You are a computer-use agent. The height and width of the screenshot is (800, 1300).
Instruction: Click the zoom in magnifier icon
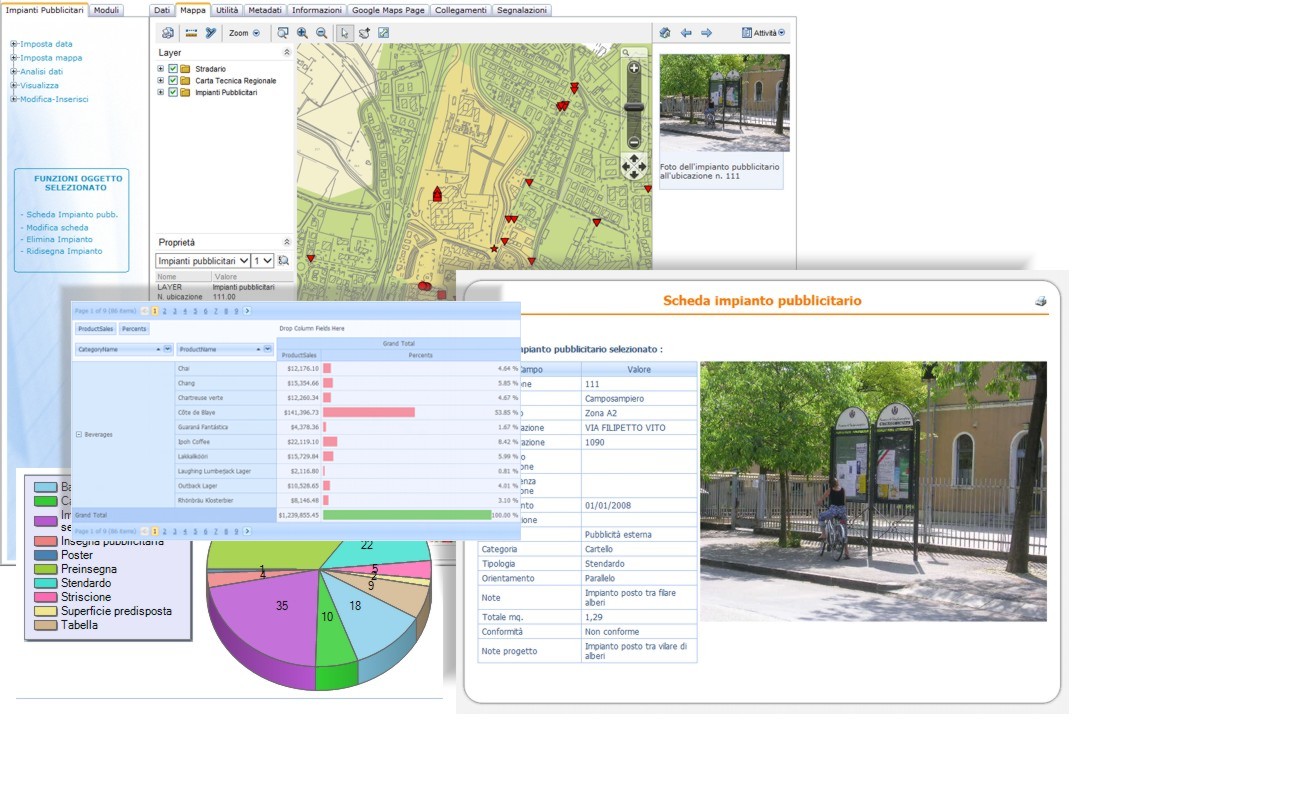[302, 33]
